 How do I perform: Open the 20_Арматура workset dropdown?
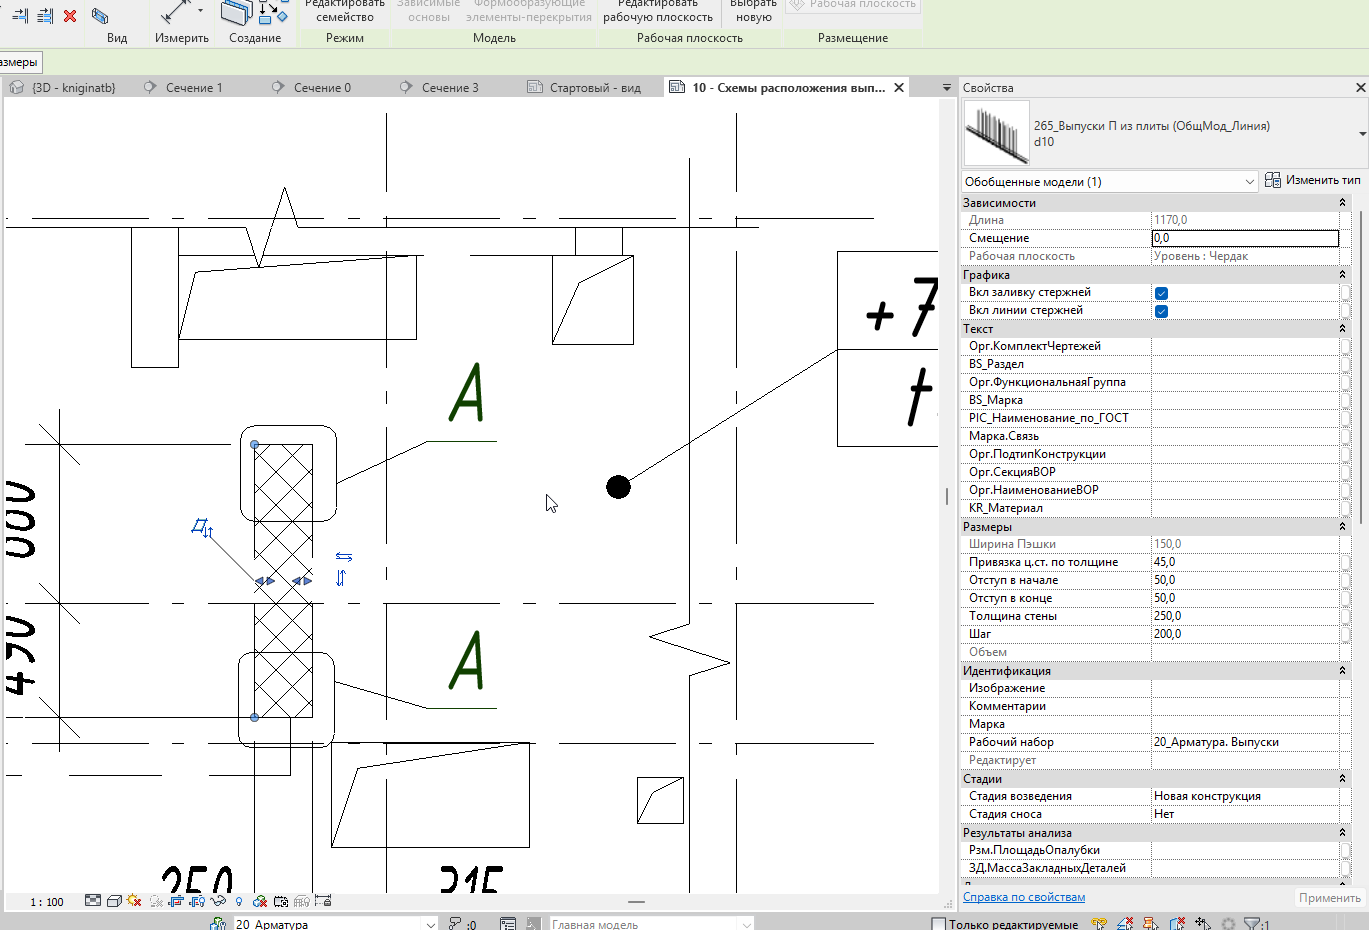tap(335, 924)
